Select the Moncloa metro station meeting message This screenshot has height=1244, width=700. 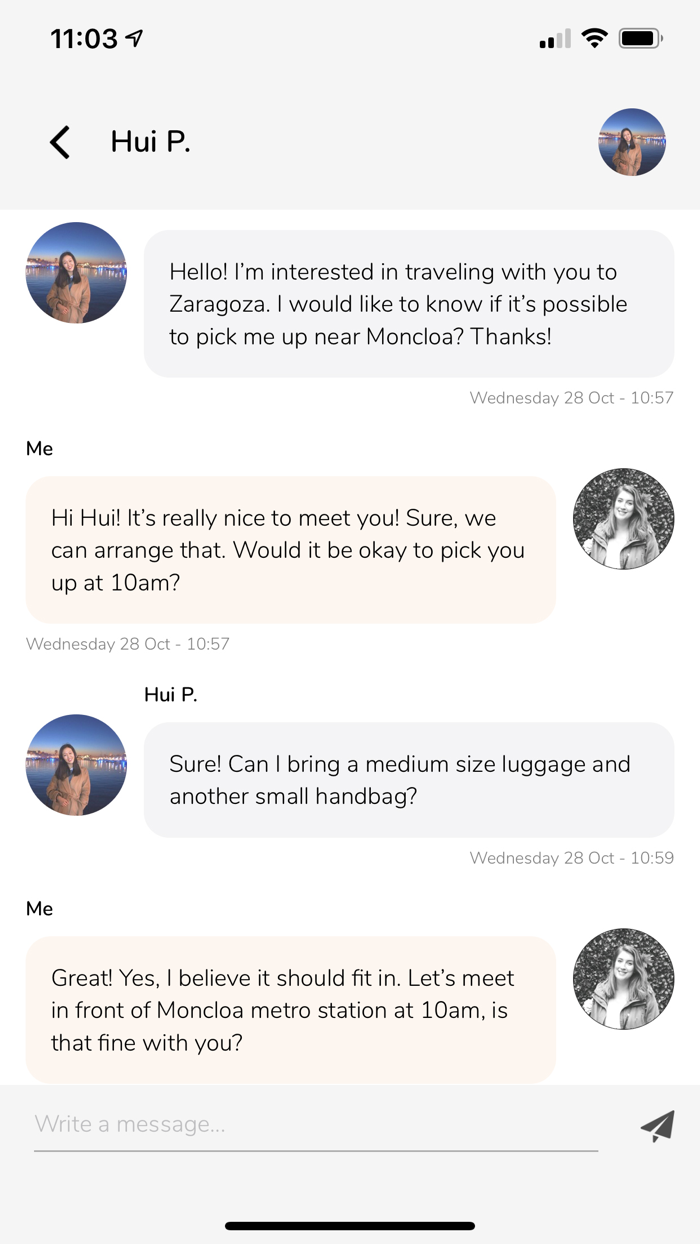coord(290,1010)
